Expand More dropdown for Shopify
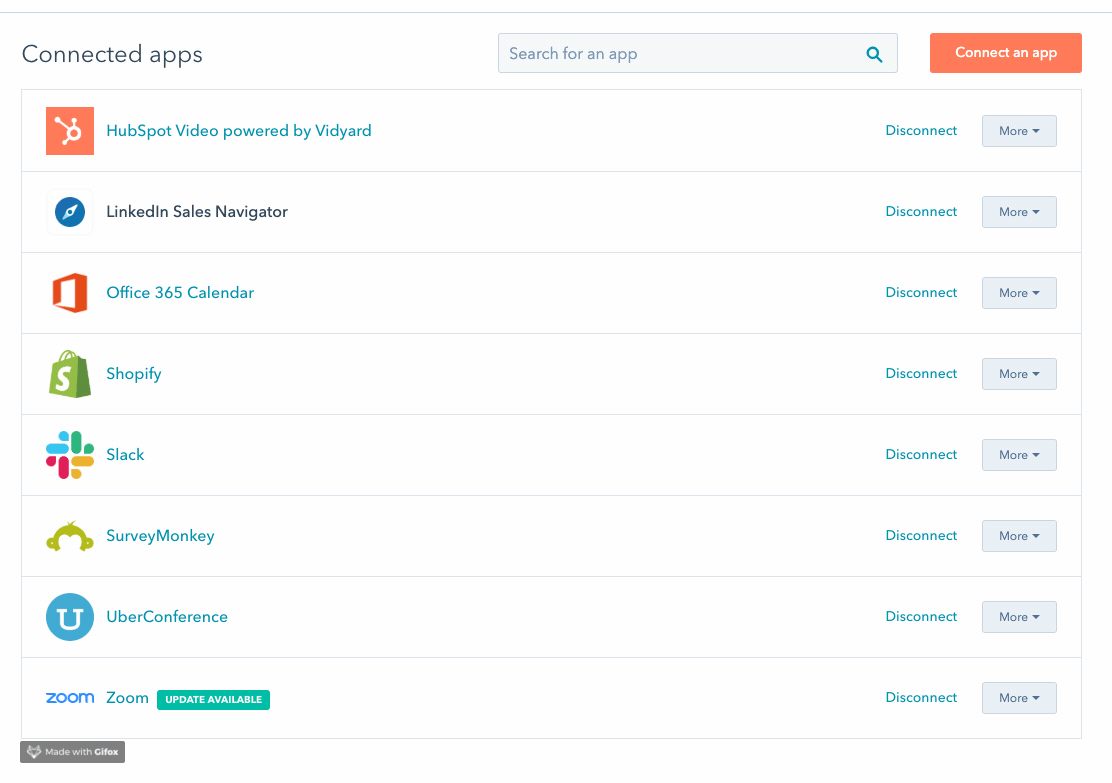The height and width of the screenshot is (783, 1112). (x=1019, y=374)
